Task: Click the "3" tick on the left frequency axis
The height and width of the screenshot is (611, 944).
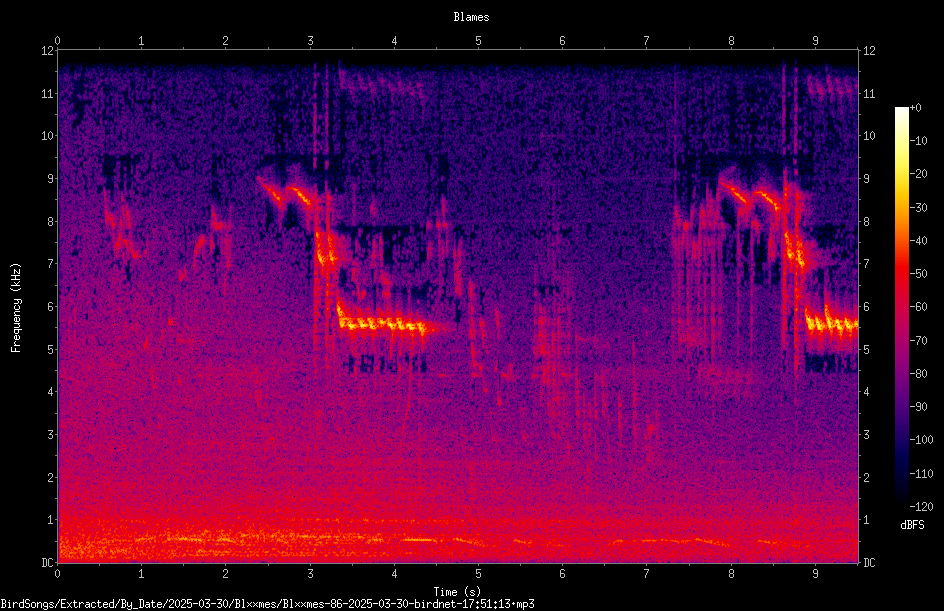Action: (50, 435)
